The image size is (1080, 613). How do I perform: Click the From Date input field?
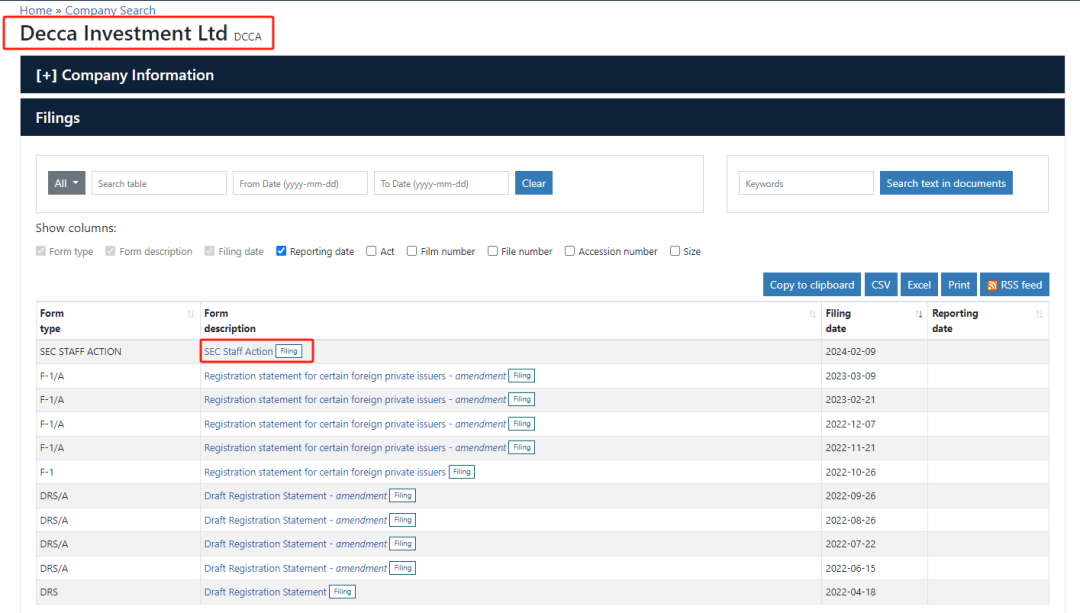(300, 183)
